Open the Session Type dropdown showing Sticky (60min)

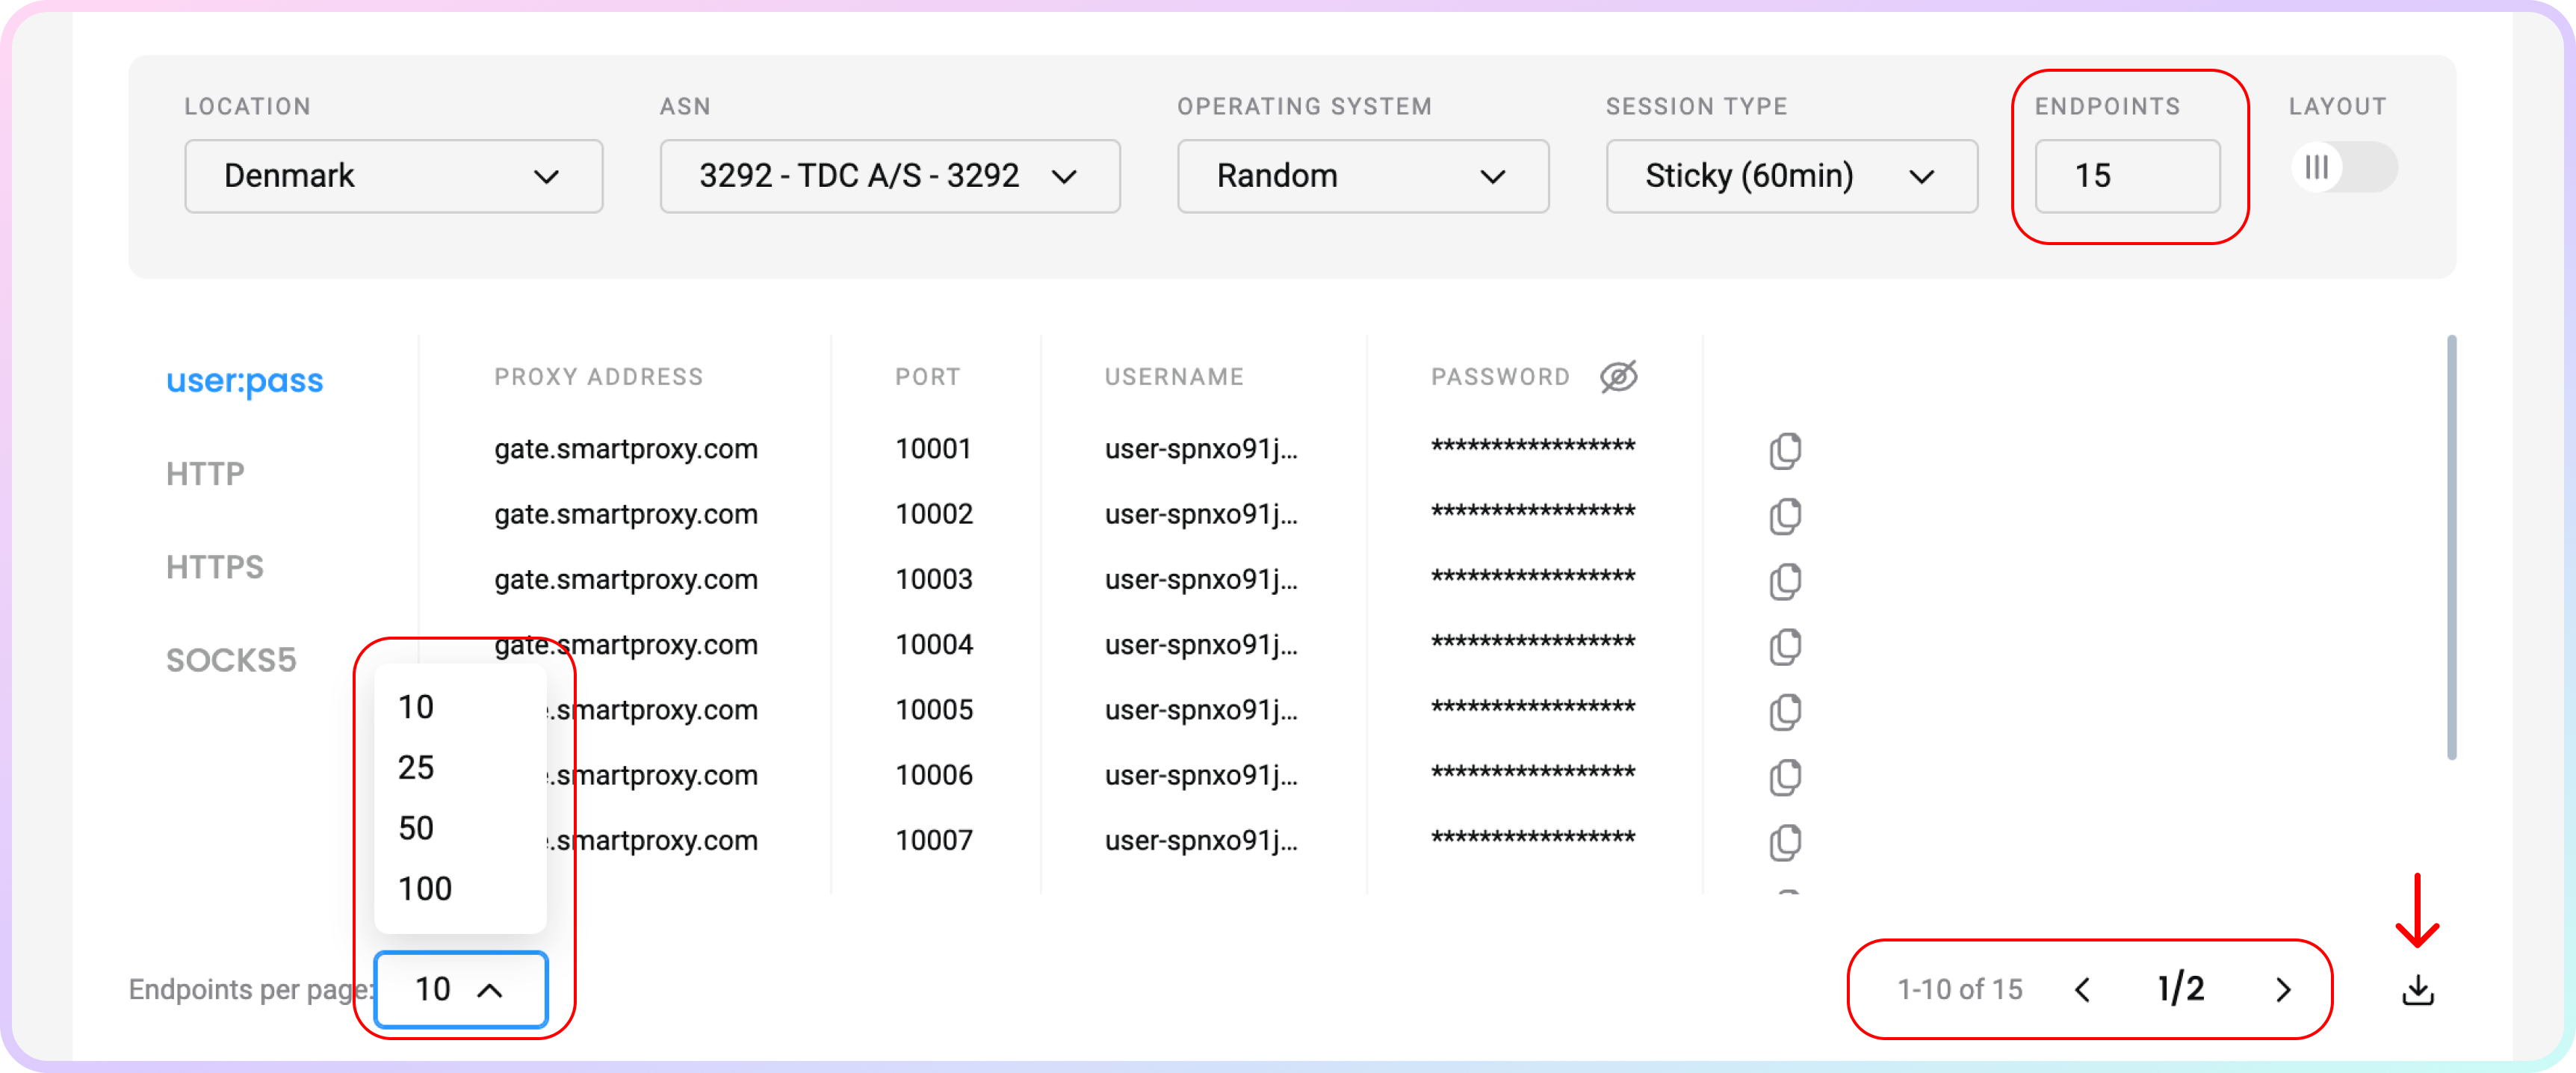(x=1791, y=176)
